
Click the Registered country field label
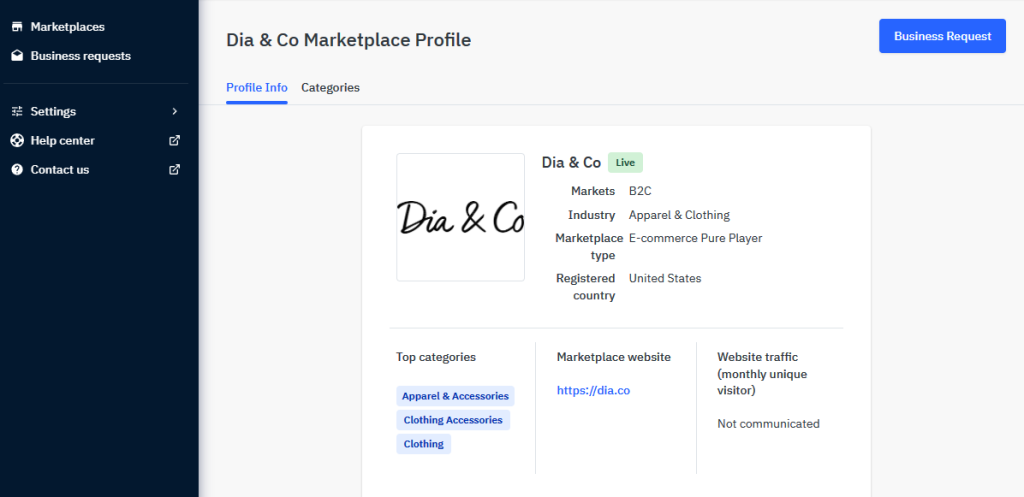pyautogui.click(x=586, y=287)
